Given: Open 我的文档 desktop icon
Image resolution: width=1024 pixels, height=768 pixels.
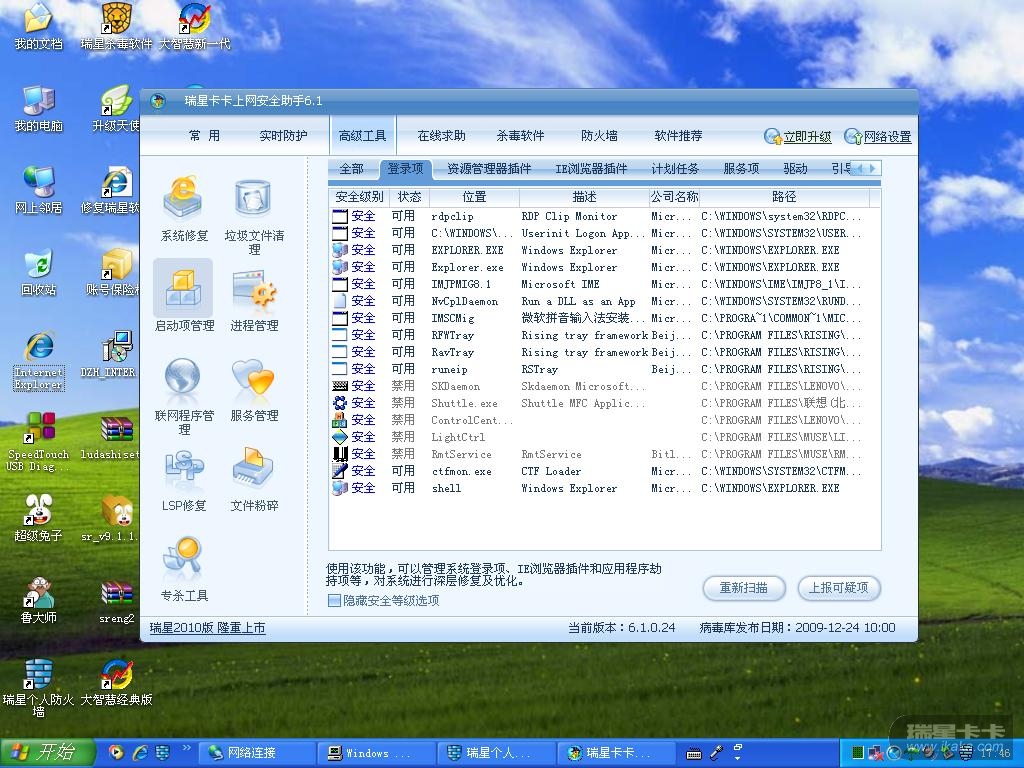Looking at the screenshot, I should 39,27.
